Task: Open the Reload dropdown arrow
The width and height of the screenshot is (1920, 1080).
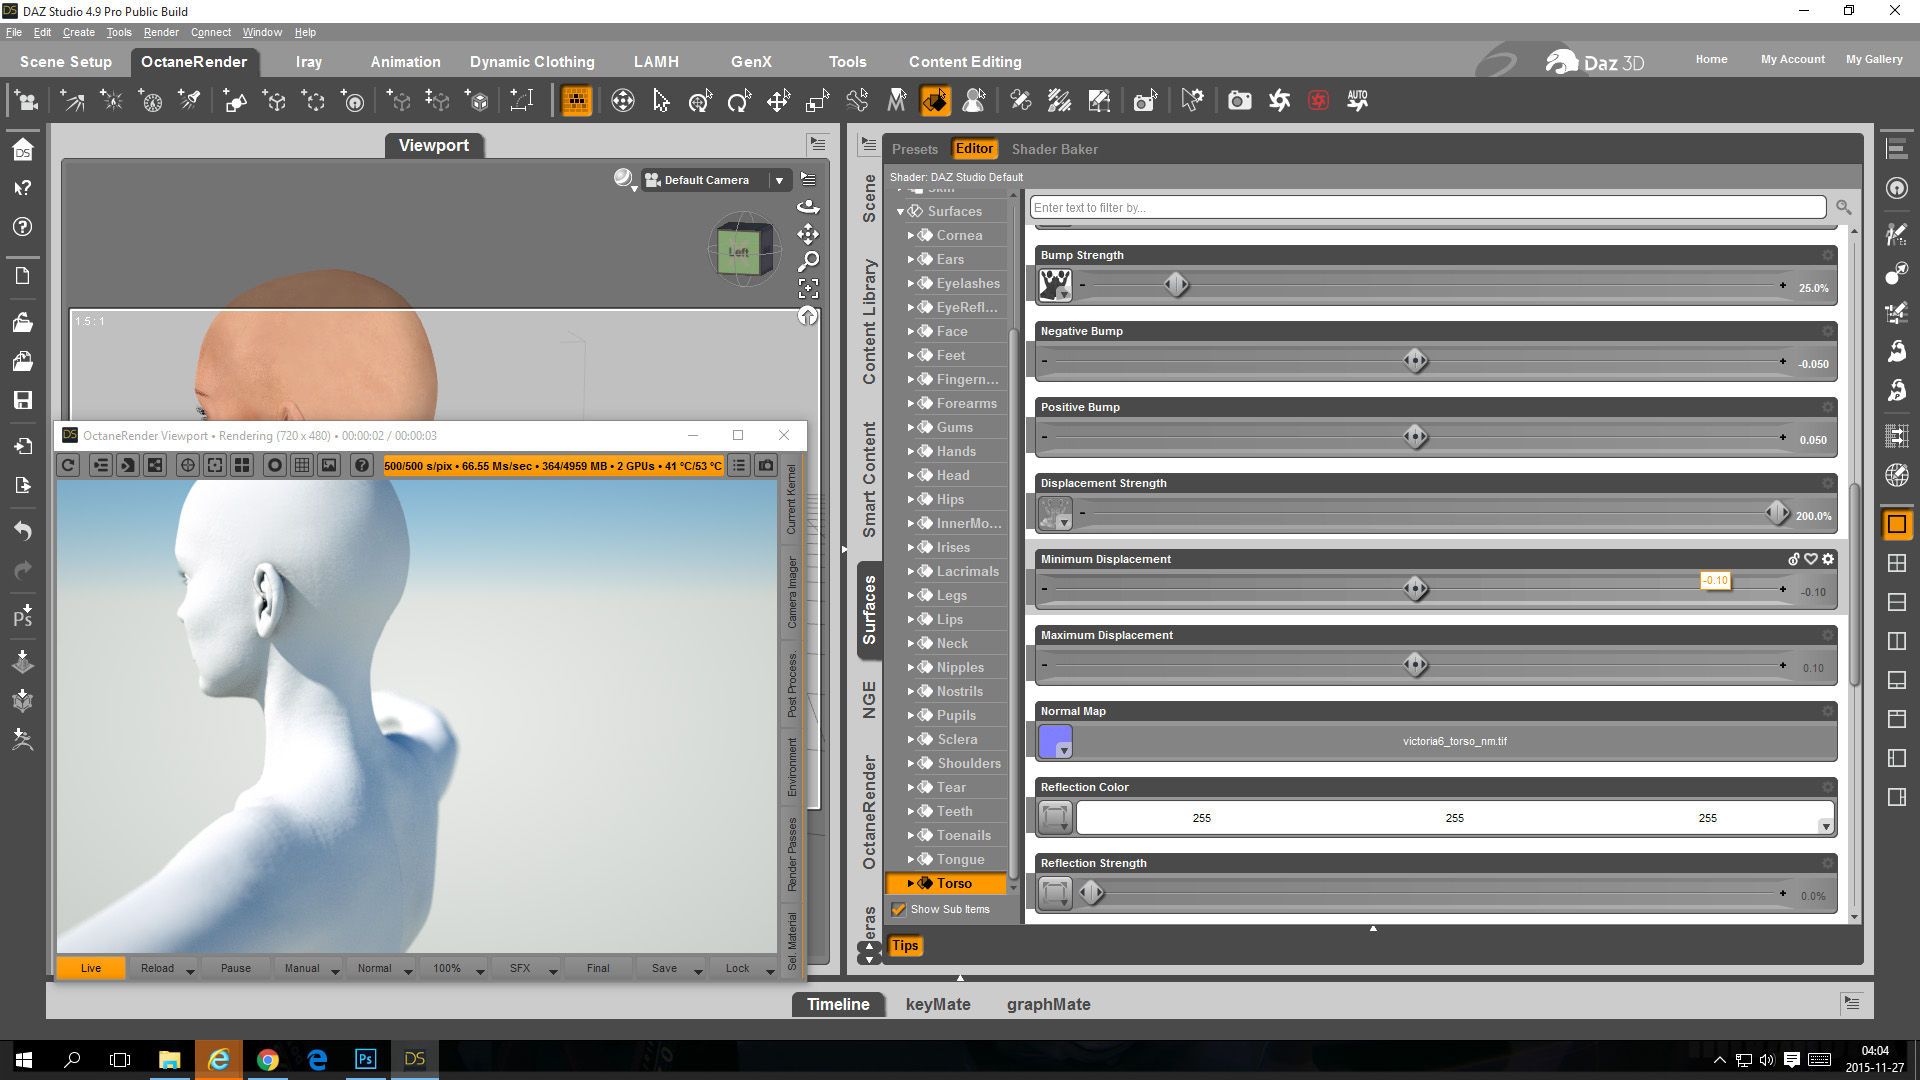Action: tap(190, 970)
